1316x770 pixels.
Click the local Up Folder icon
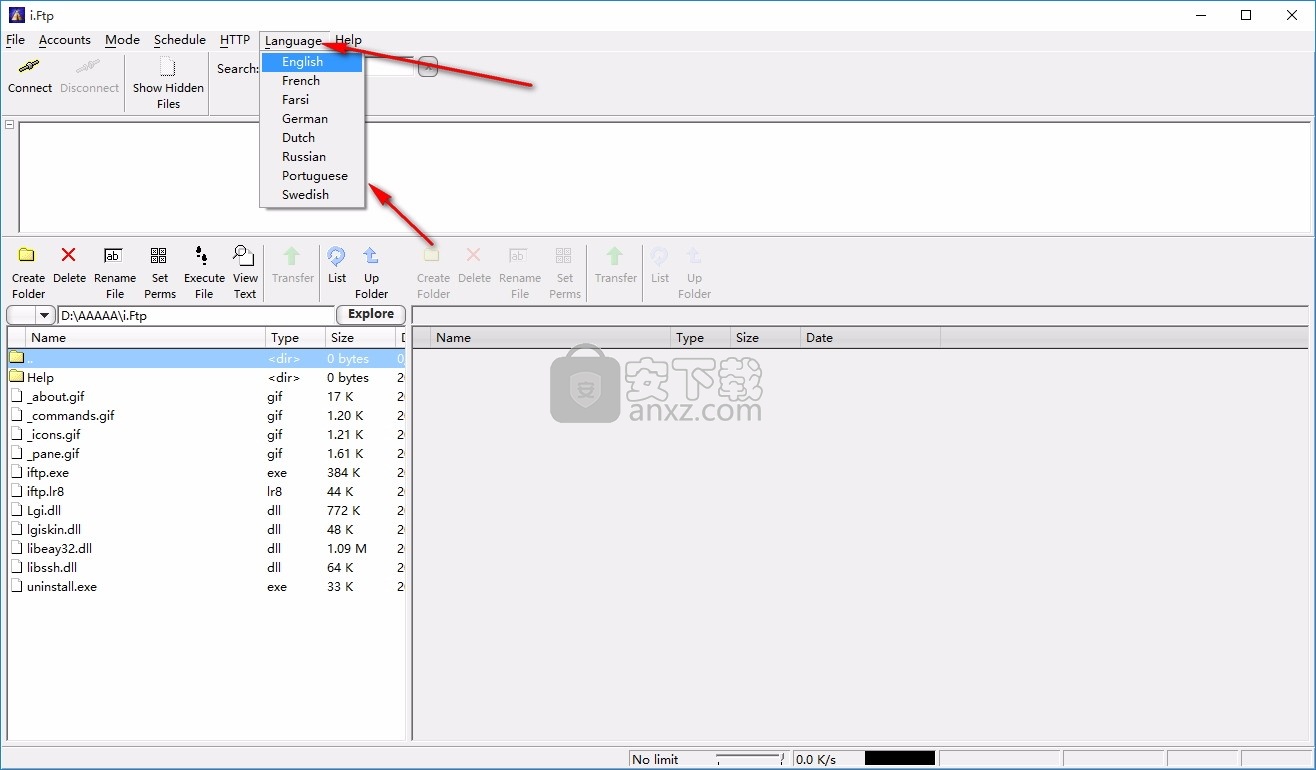point(371,256)
